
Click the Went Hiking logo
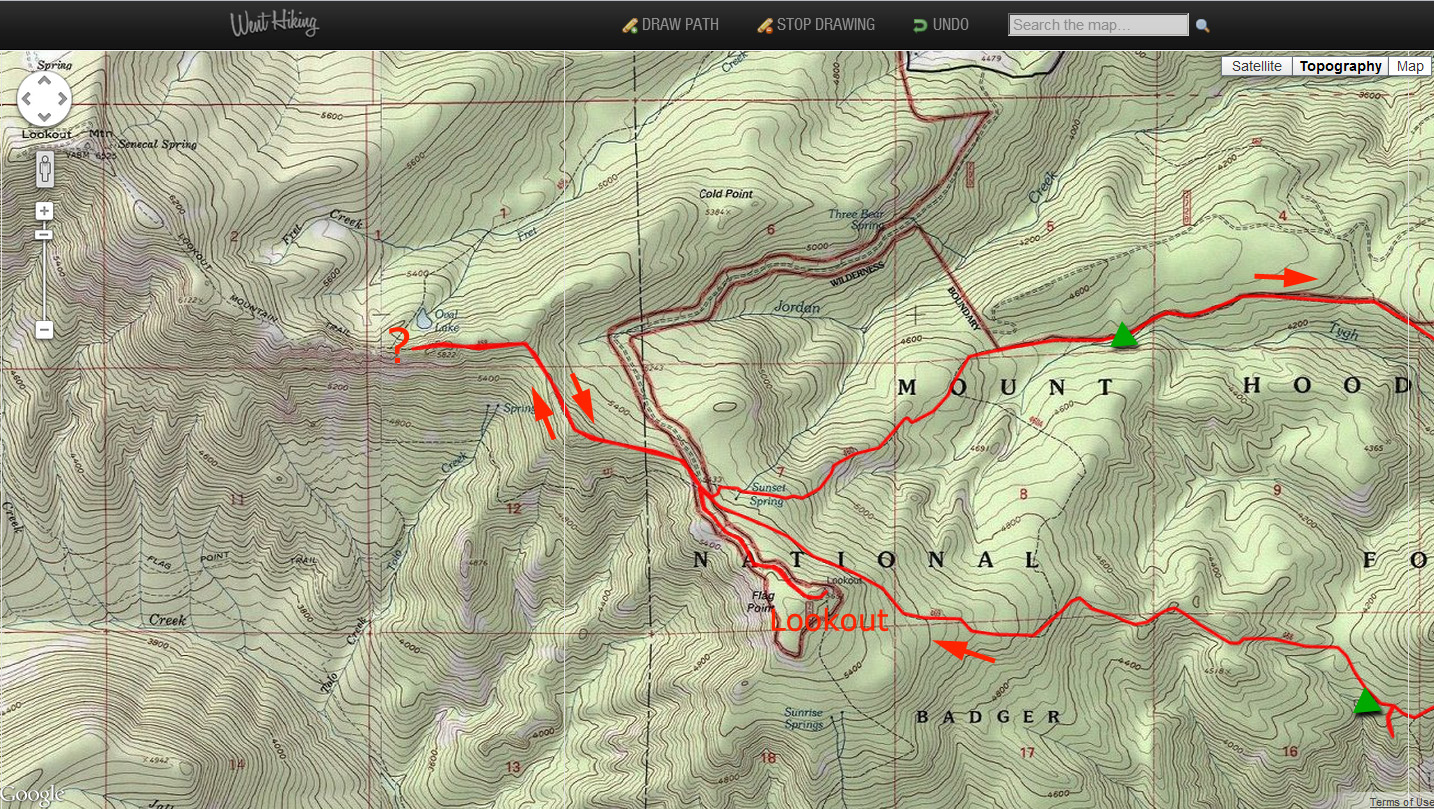274,24
